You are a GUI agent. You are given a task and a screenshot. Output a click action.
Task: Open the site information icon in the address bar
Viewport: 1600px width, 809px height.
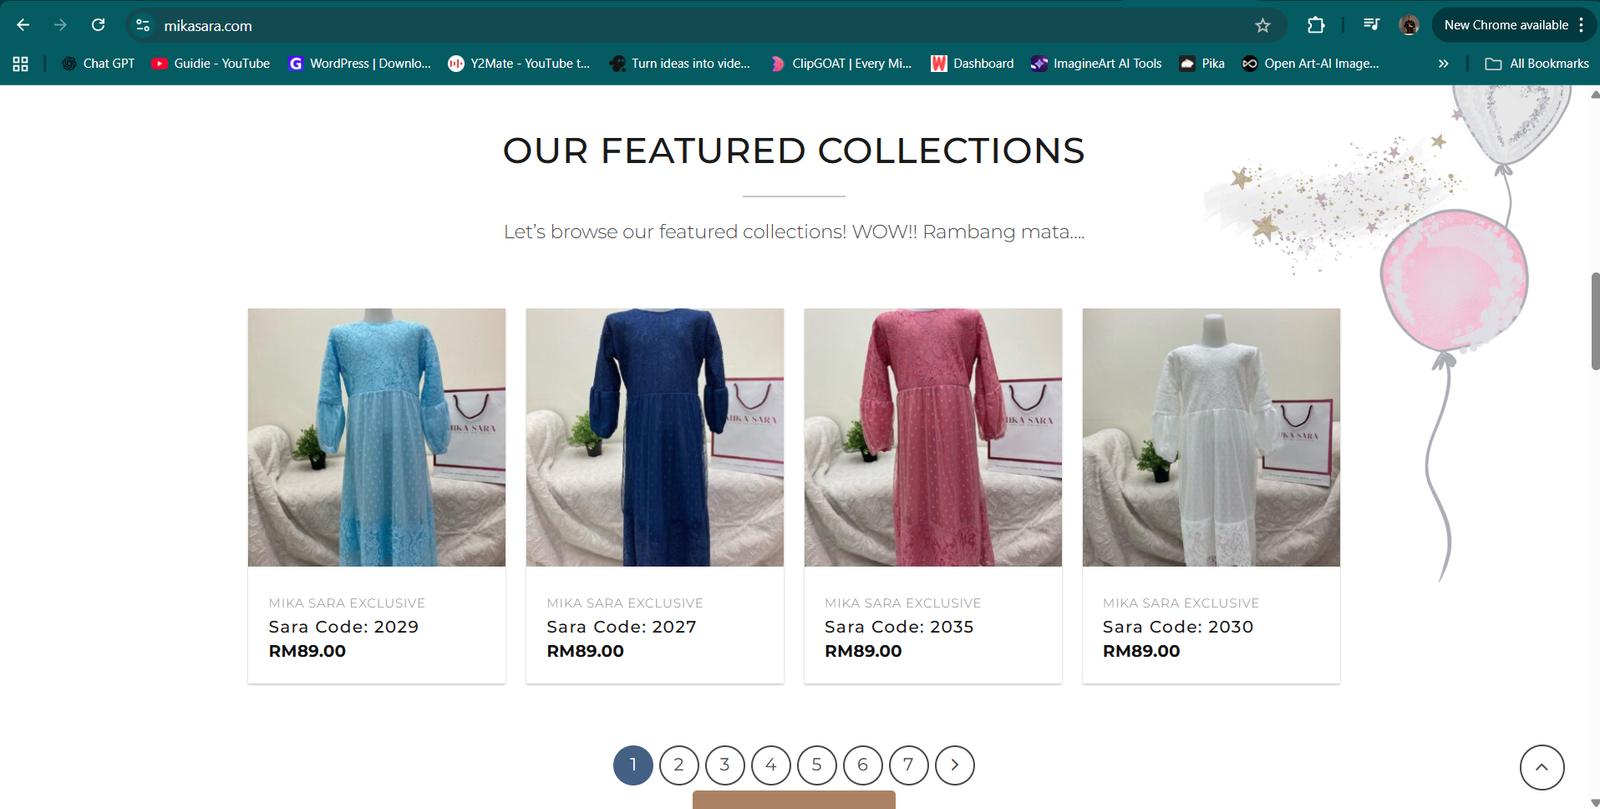[143, 25]
